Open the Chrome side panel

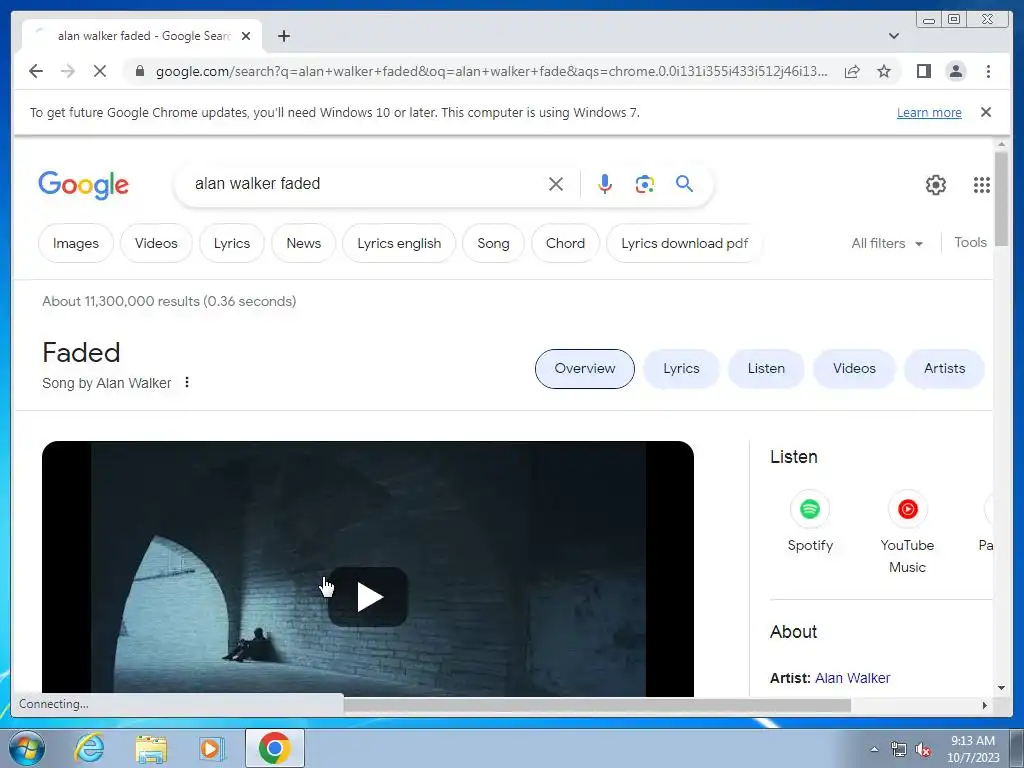[923, 71]
